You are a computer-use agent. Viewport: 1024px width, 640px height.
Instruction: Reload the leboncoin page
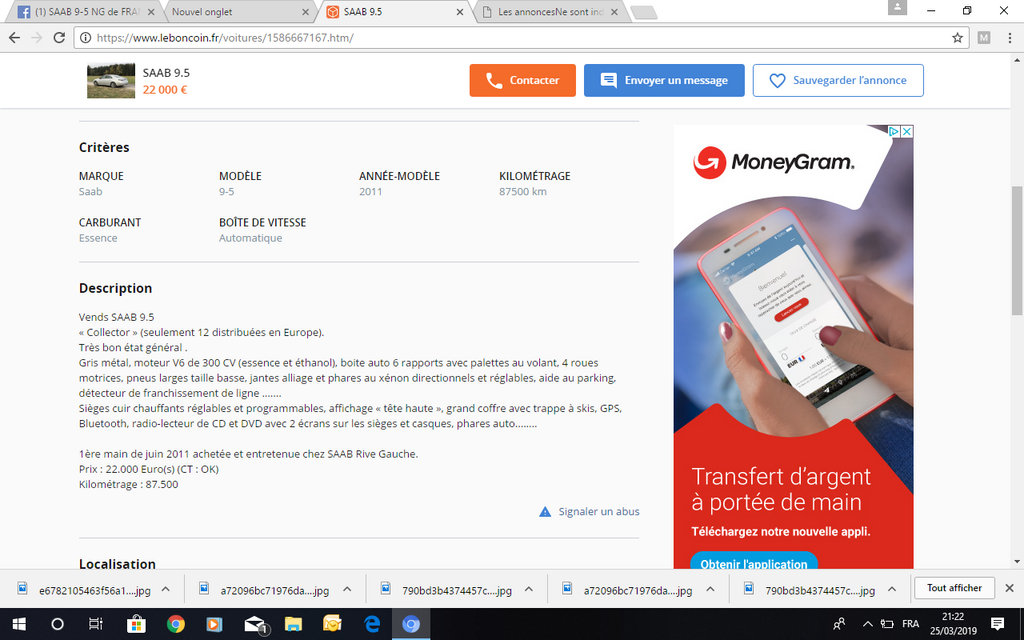coord(59,38)
